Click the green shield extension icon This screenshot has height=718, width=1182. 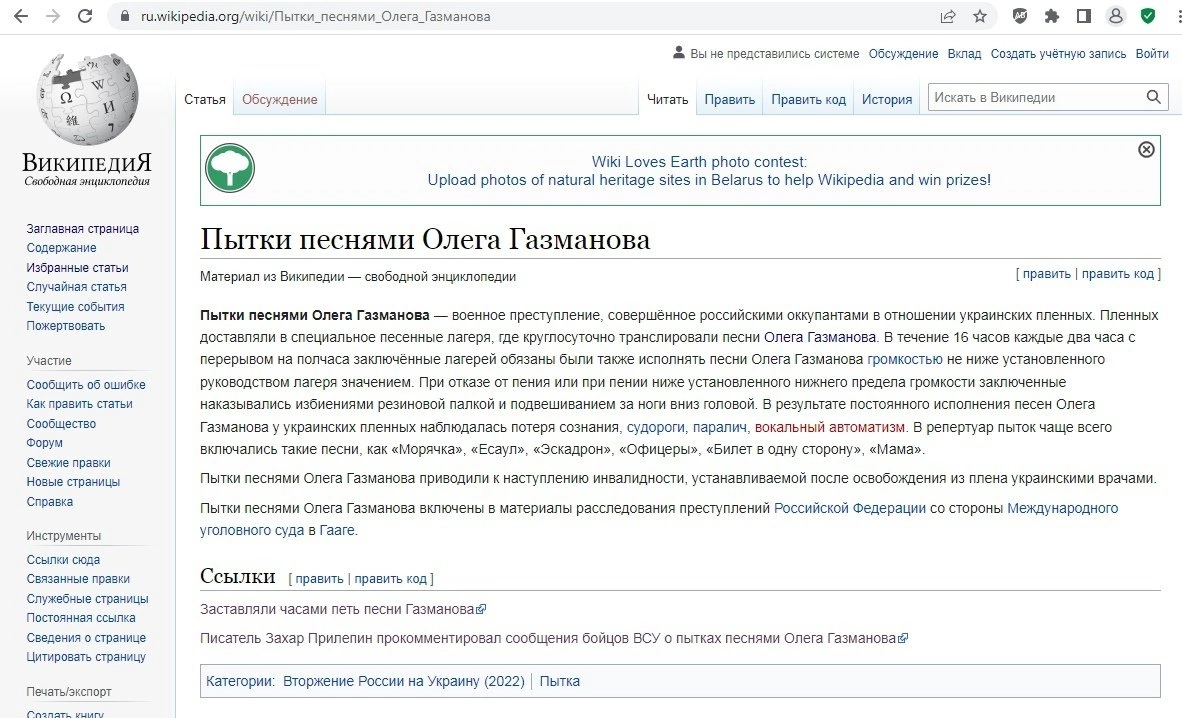click(1148, 16)
